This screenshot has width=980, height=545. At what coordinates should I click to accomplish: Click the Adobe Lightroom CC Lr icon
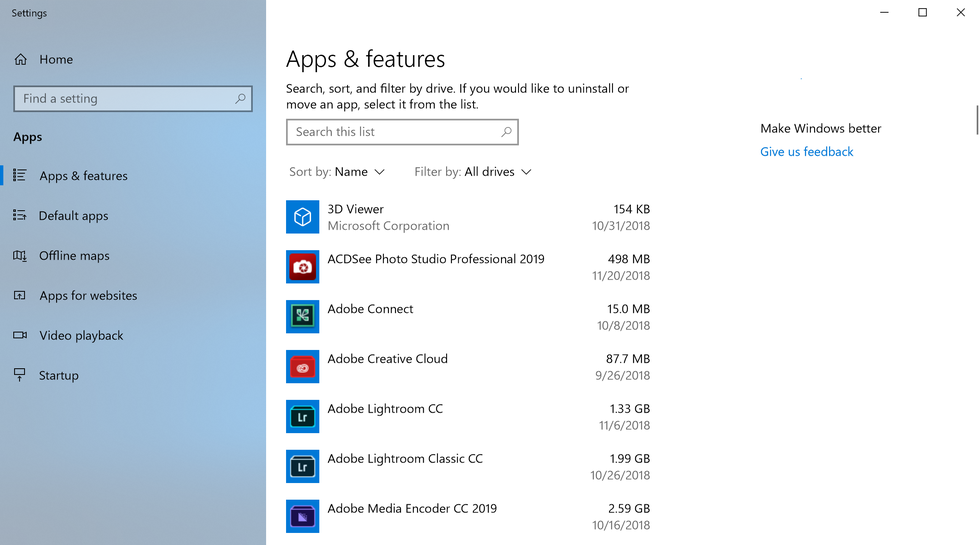pos(302,417)
